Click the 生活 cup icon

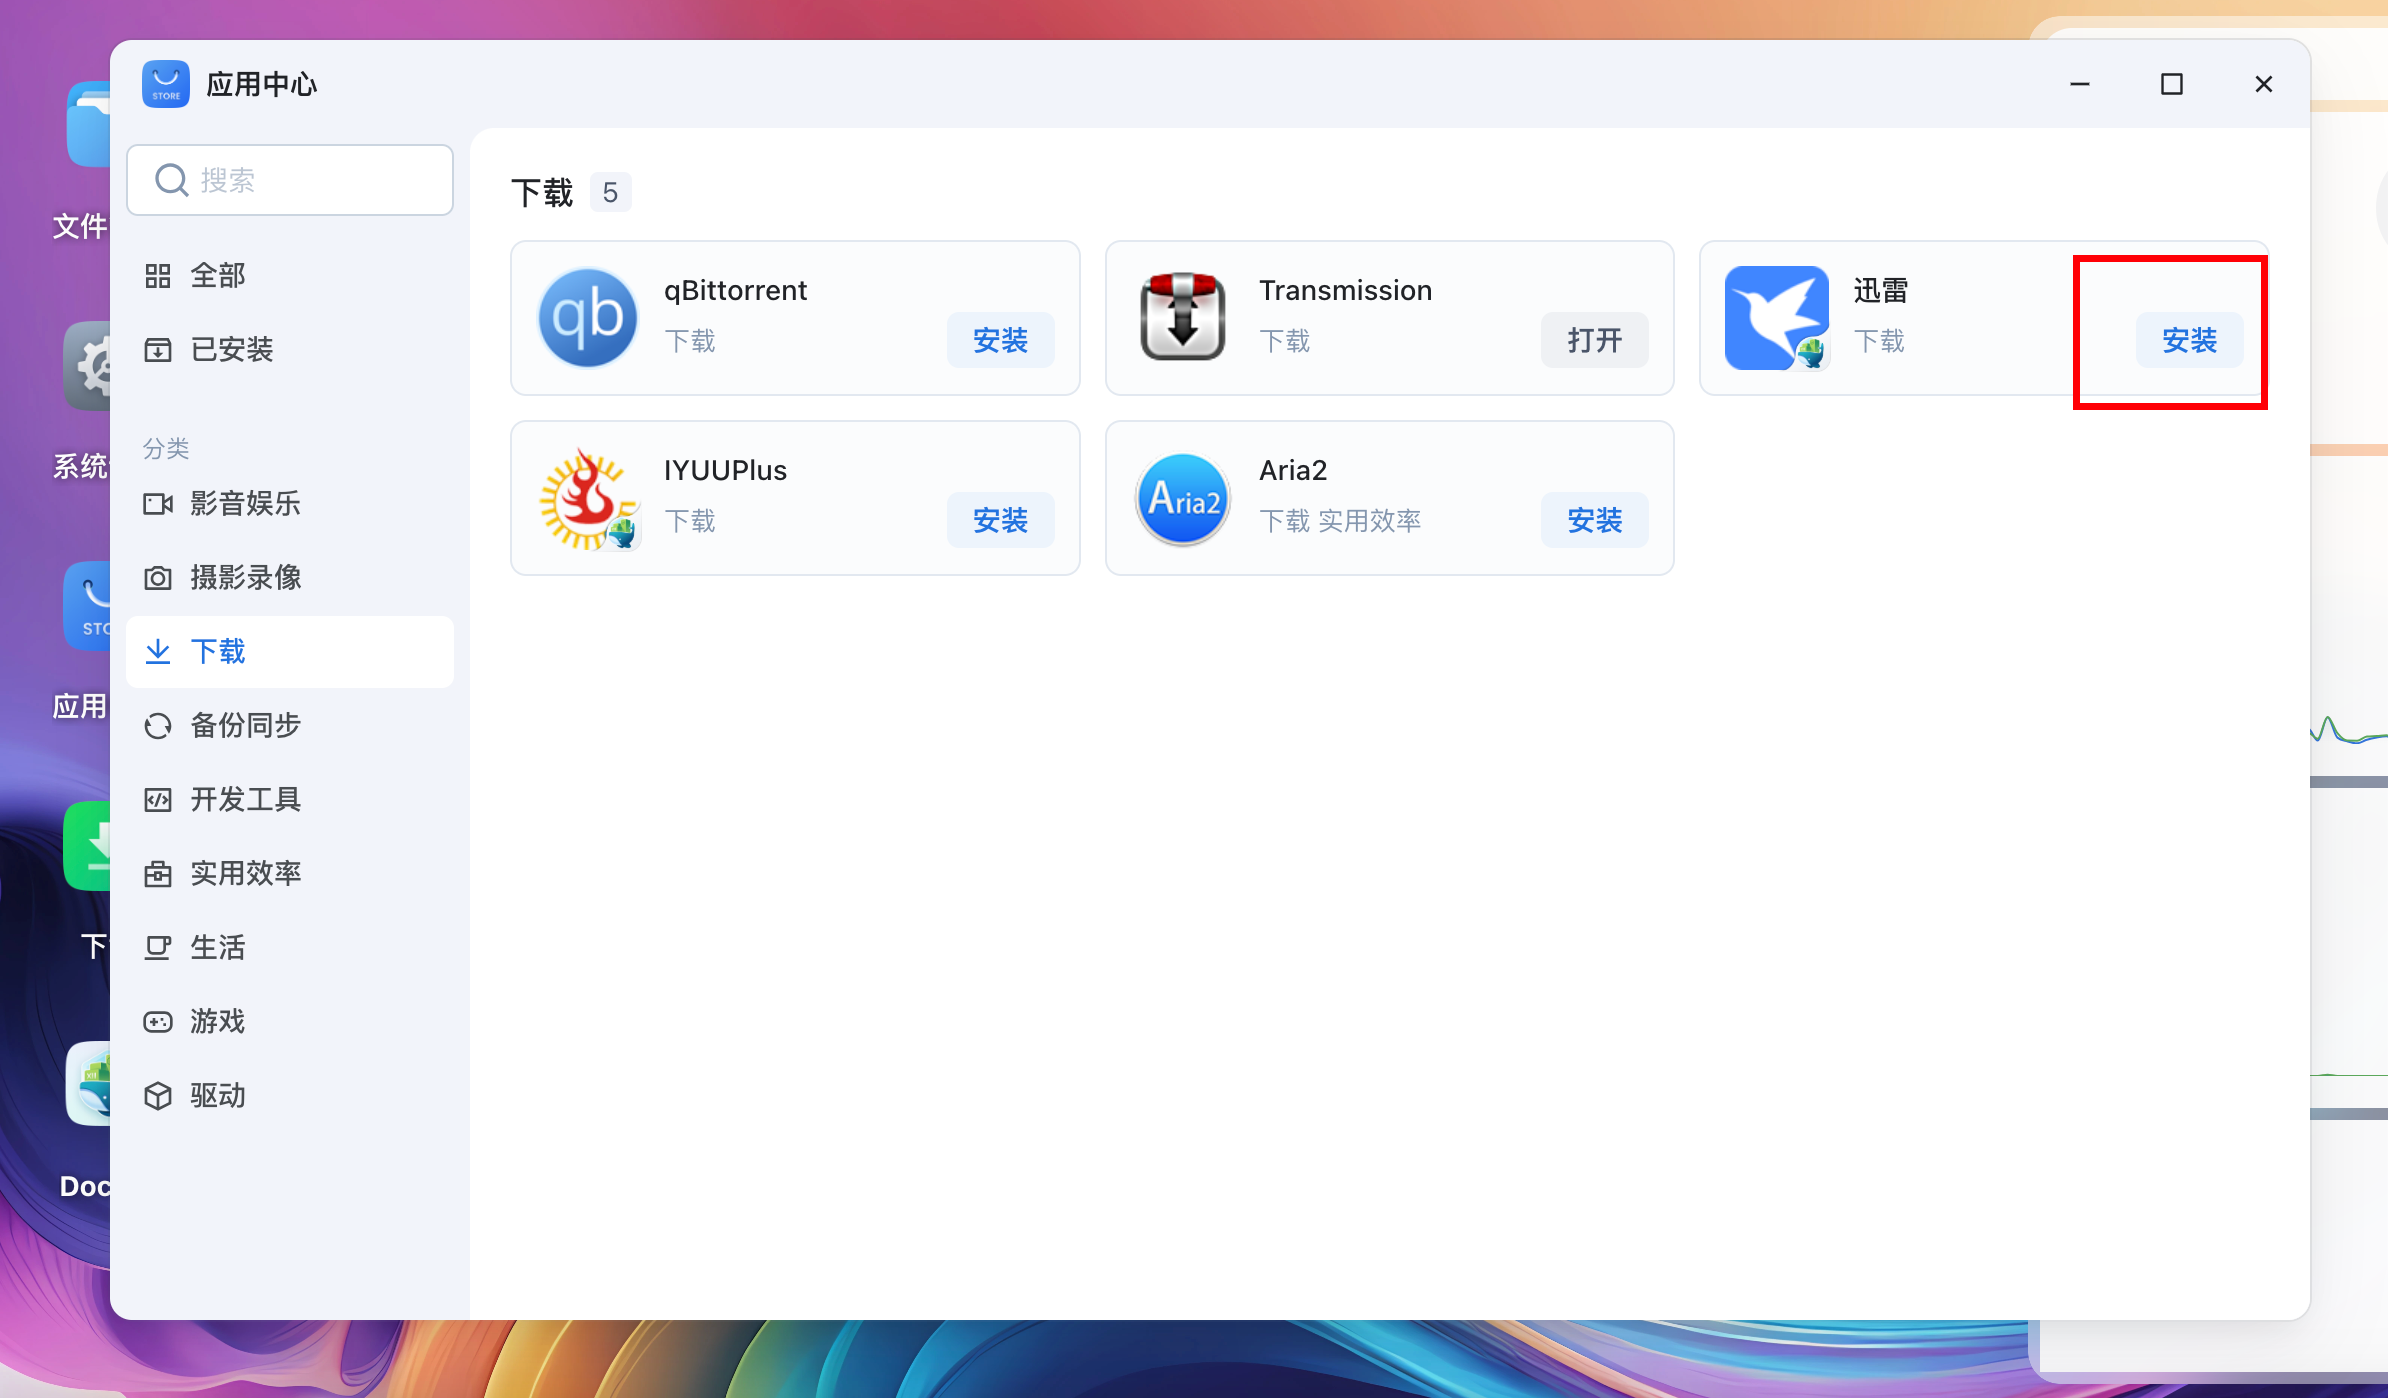coord(158,948)
